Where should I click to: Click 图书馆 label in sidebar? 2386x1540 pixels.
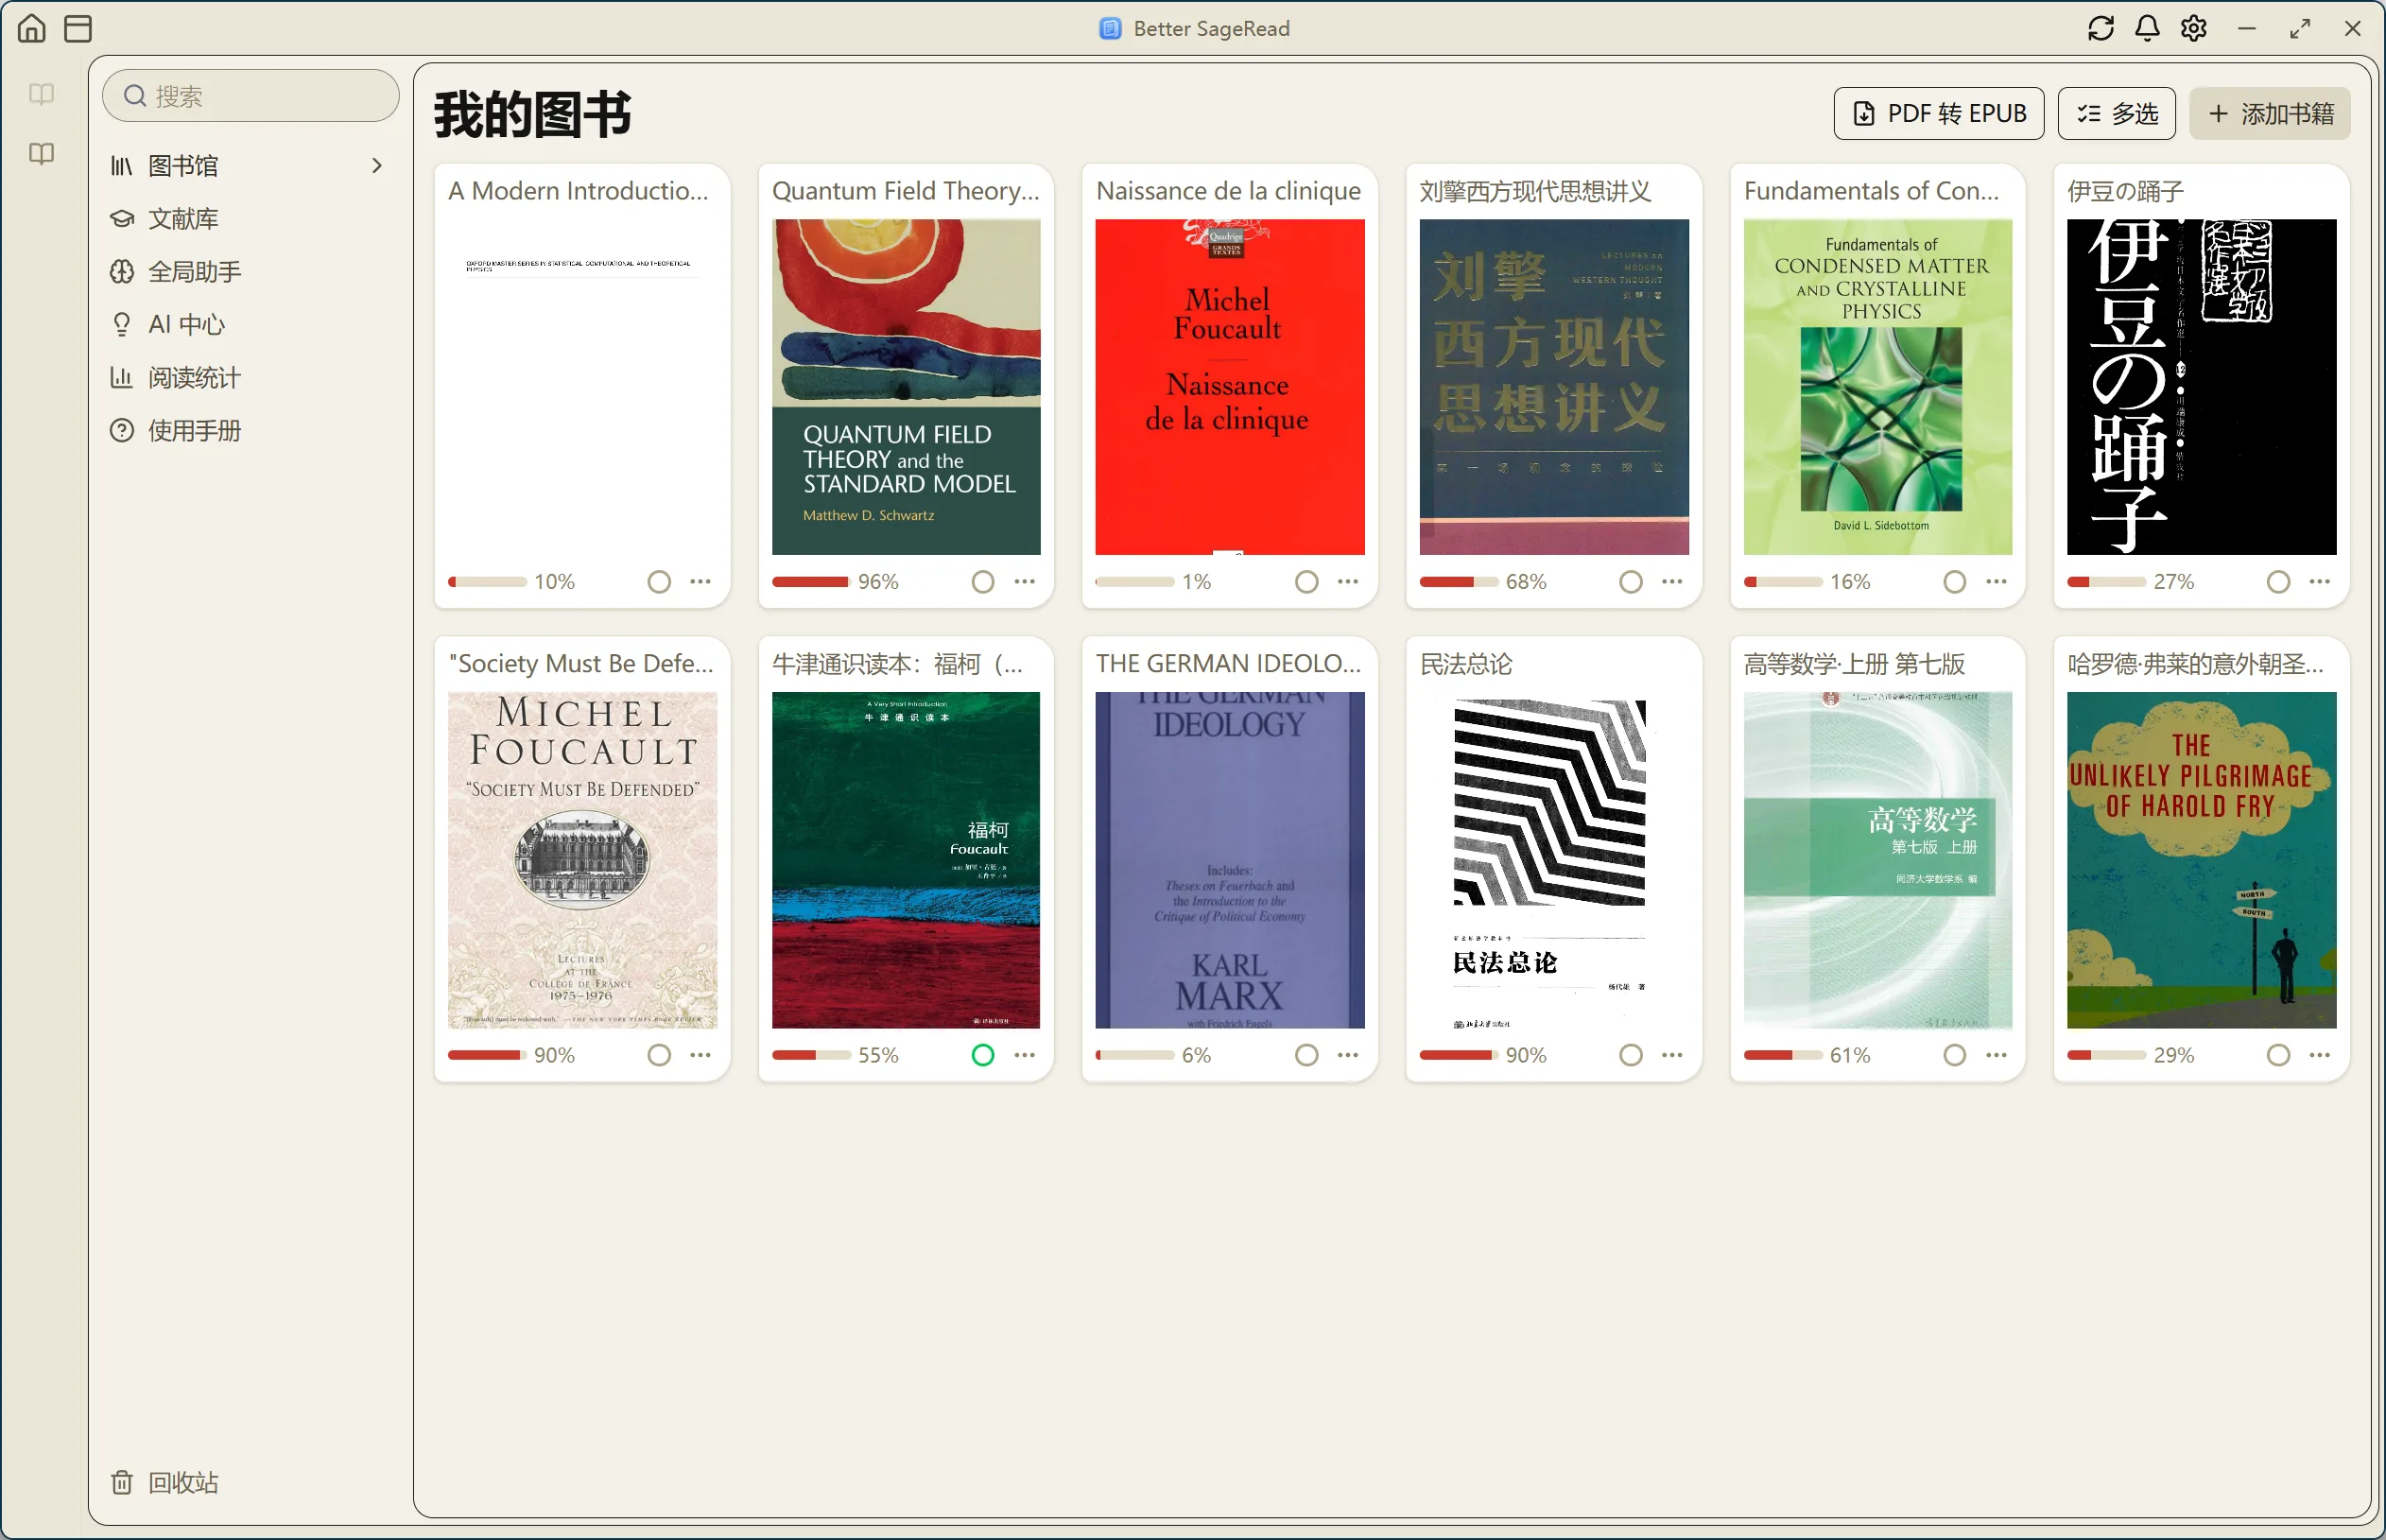tap(183, 166)
